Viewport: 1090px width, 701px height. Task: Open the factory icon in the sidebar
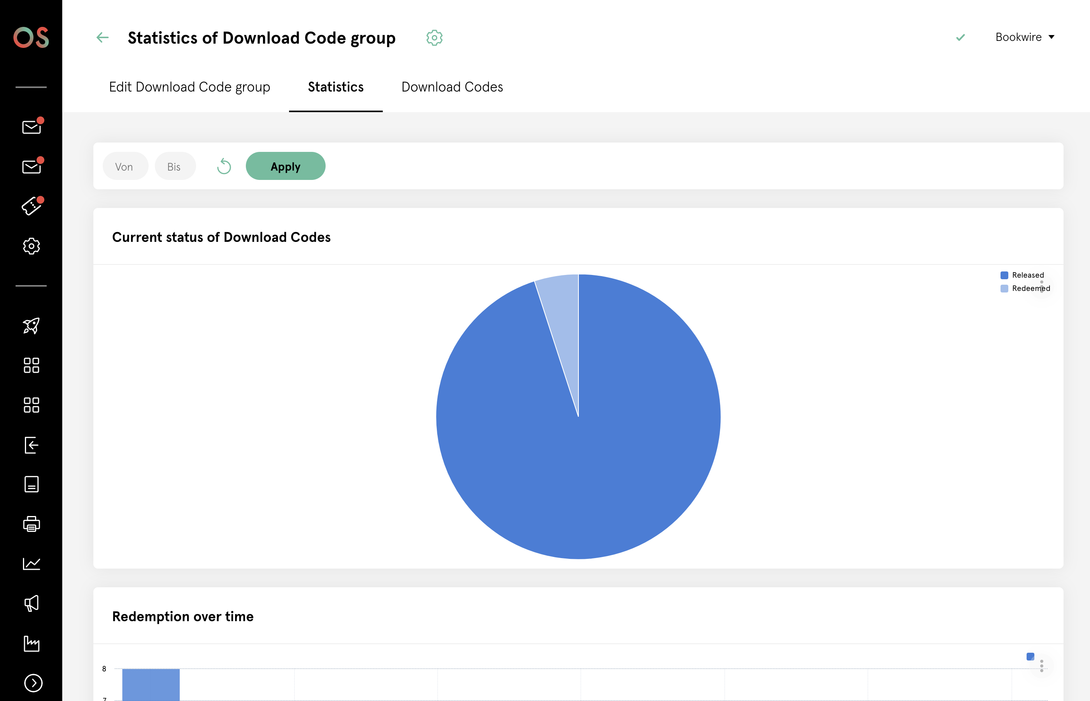[31, 643]
